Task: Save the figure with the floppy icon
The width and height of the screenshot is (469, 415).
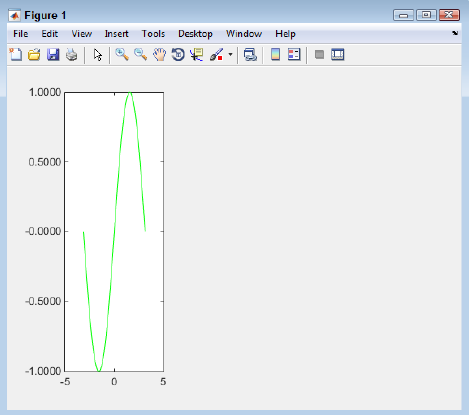Action: 53,54
